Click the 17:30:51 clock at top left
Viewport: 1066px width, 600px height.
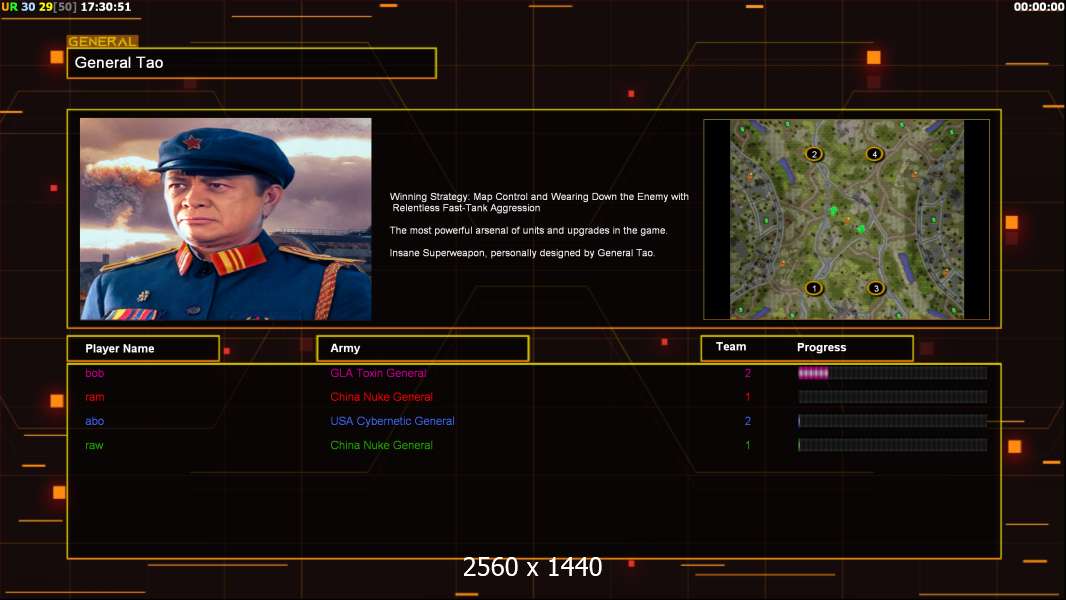pos(105,7)
